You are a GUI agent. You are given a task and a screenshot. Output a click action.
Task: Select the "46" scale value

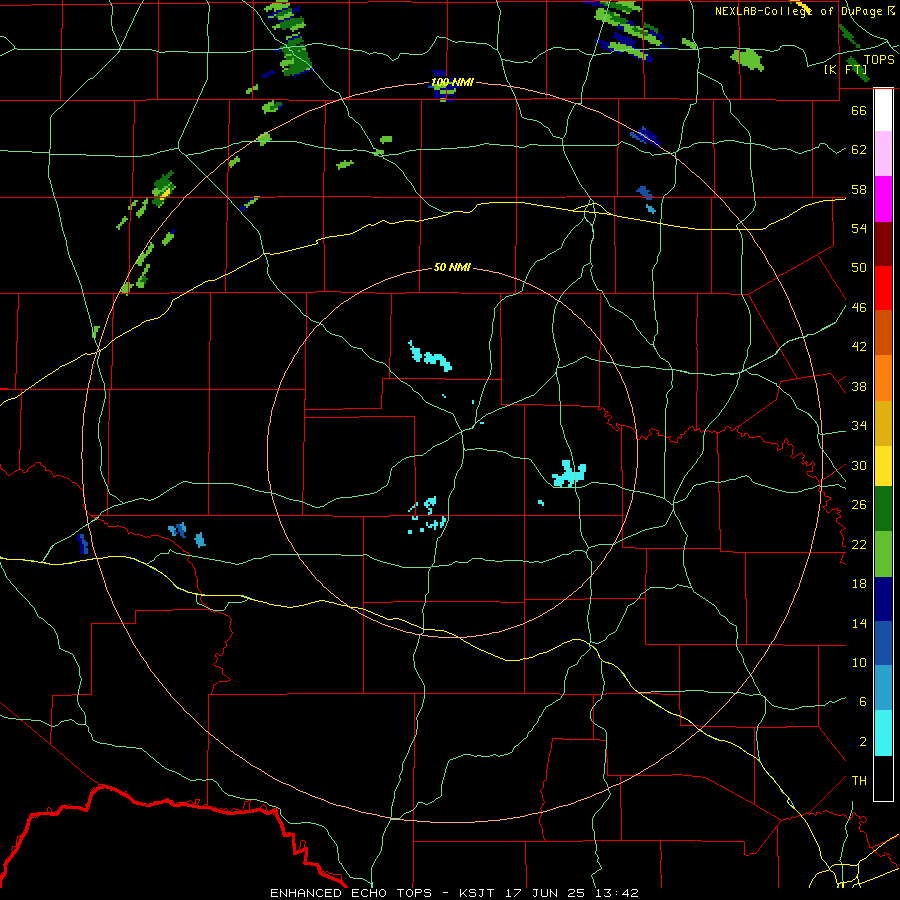click(859, 308)
